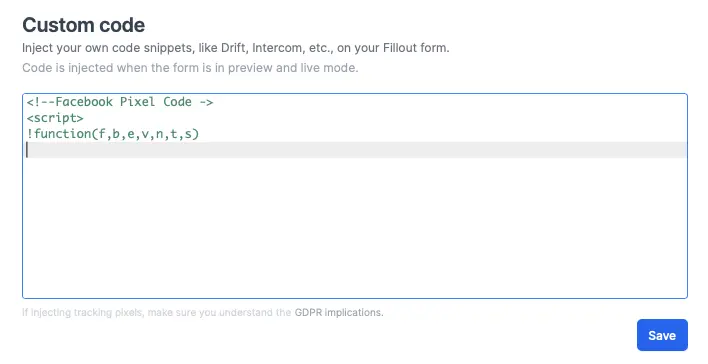
Task: Click the Custom code heading
Action: click(x=84, y=25)
